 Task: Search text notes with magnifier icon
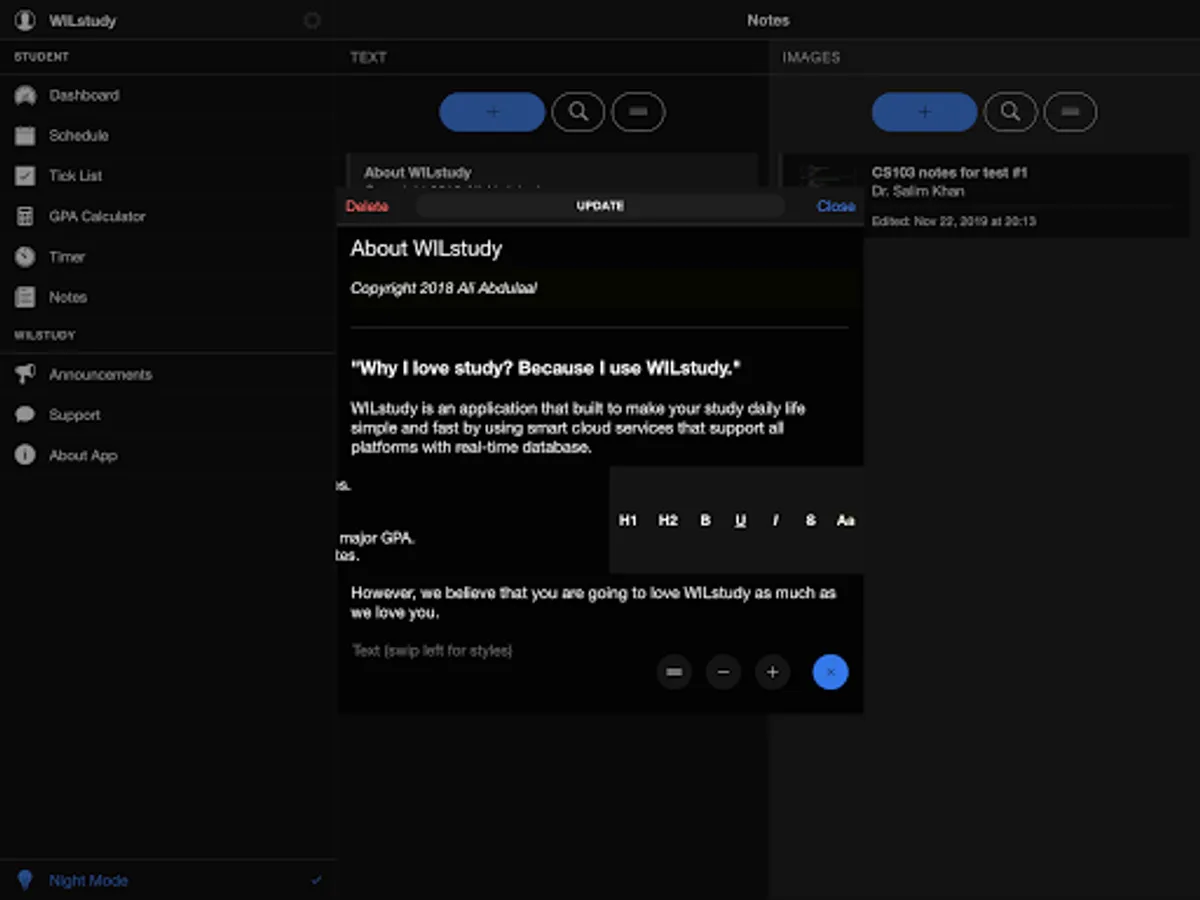click(x=577, y=112)
